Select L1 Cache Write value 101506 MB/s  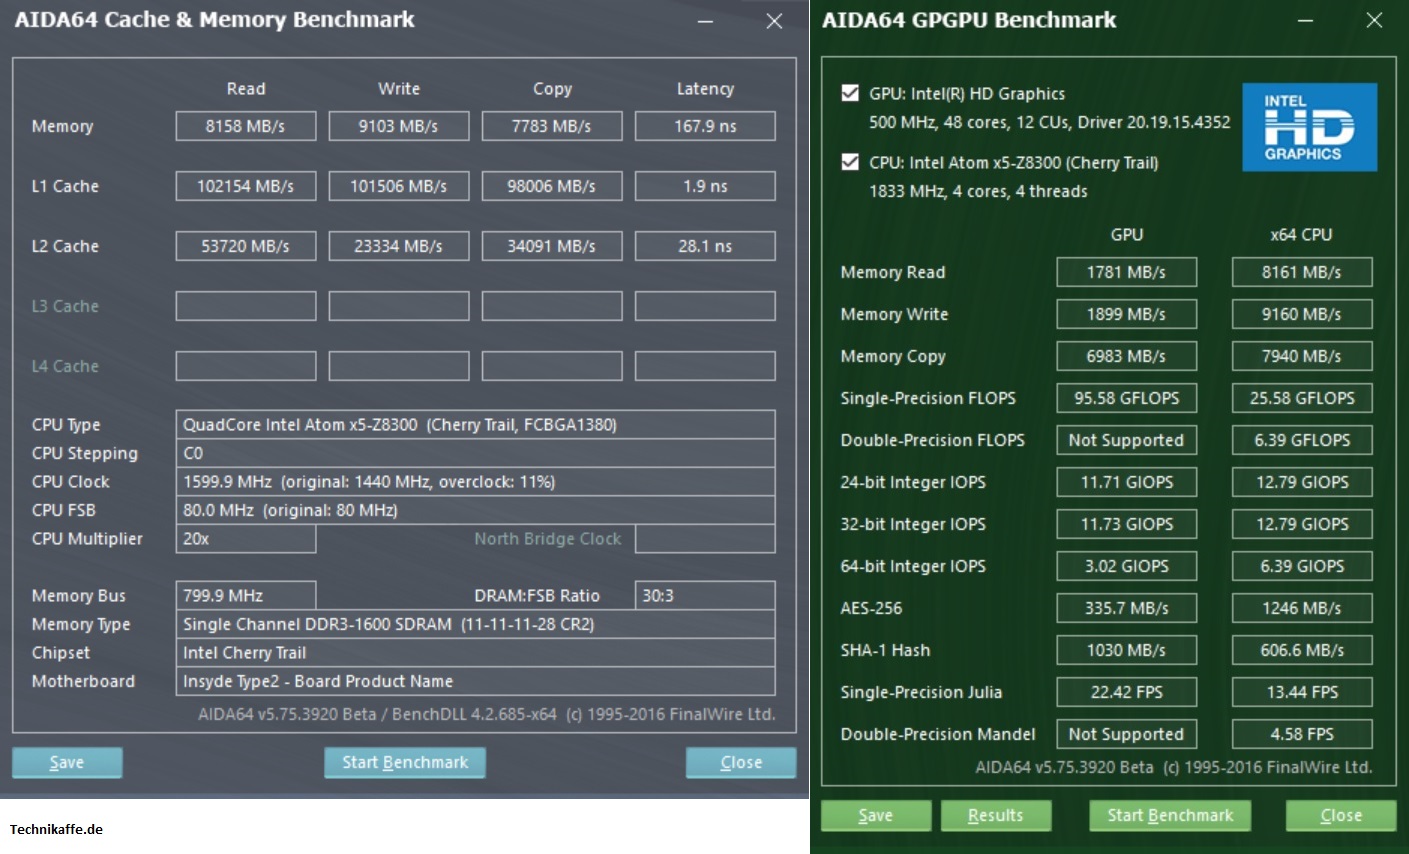(399, 186)
